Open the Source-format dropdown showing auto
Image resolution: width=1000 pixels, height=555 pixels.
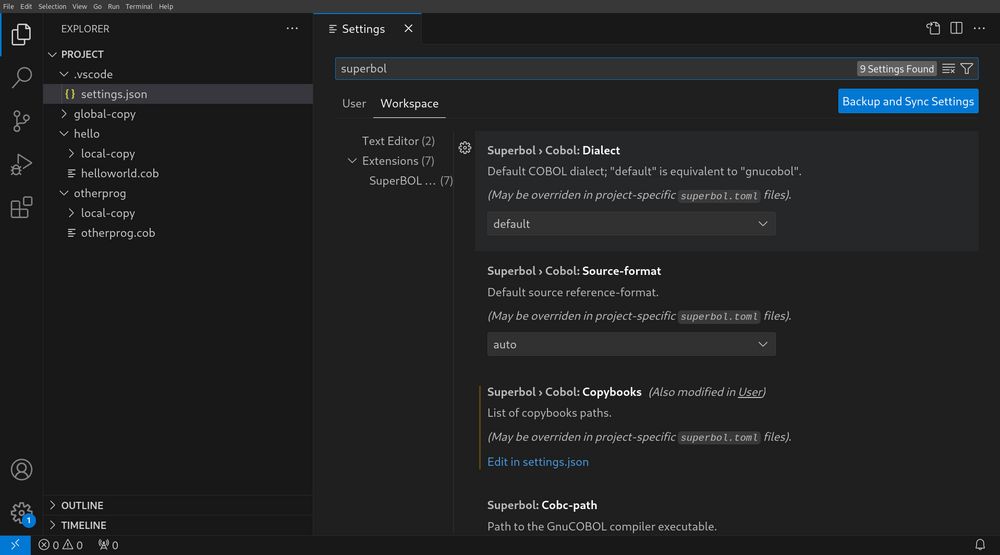point(631,344)
